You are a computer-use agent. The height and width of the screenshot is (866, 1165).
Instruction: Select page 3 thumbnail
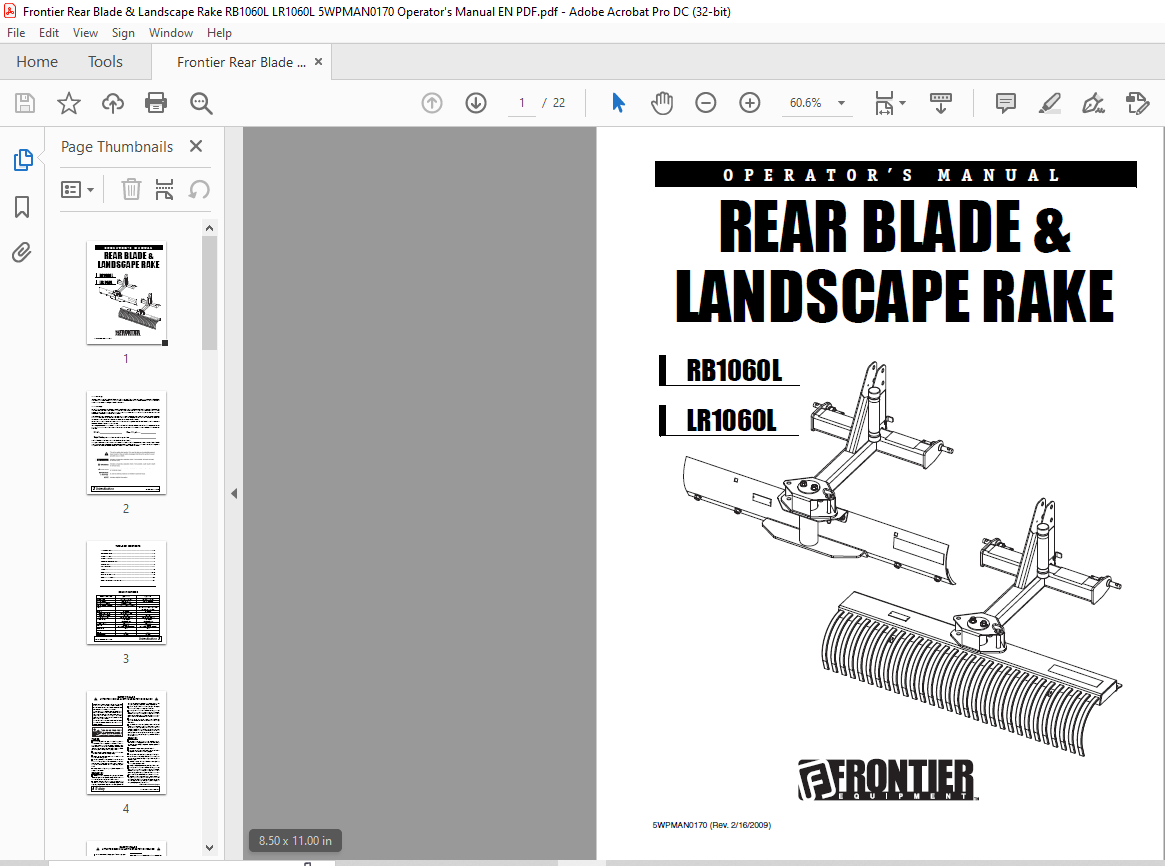pyautogui.click(x=126, y=593)
